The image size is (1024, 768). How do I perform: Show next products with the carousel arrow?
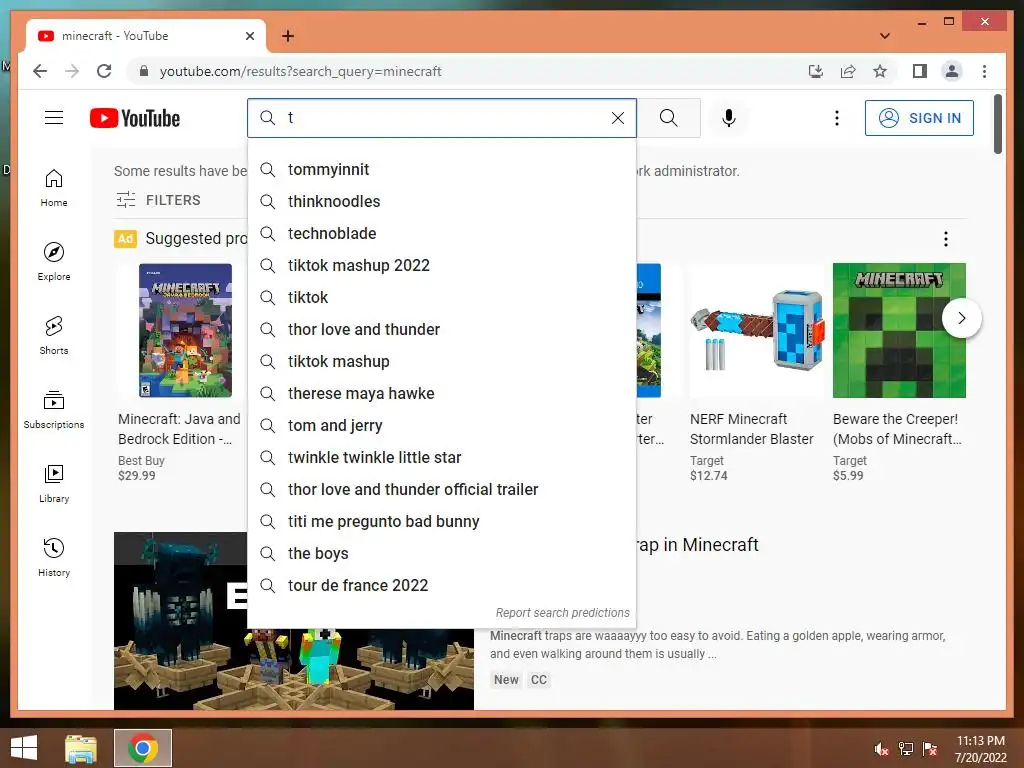tap(961, 318)
